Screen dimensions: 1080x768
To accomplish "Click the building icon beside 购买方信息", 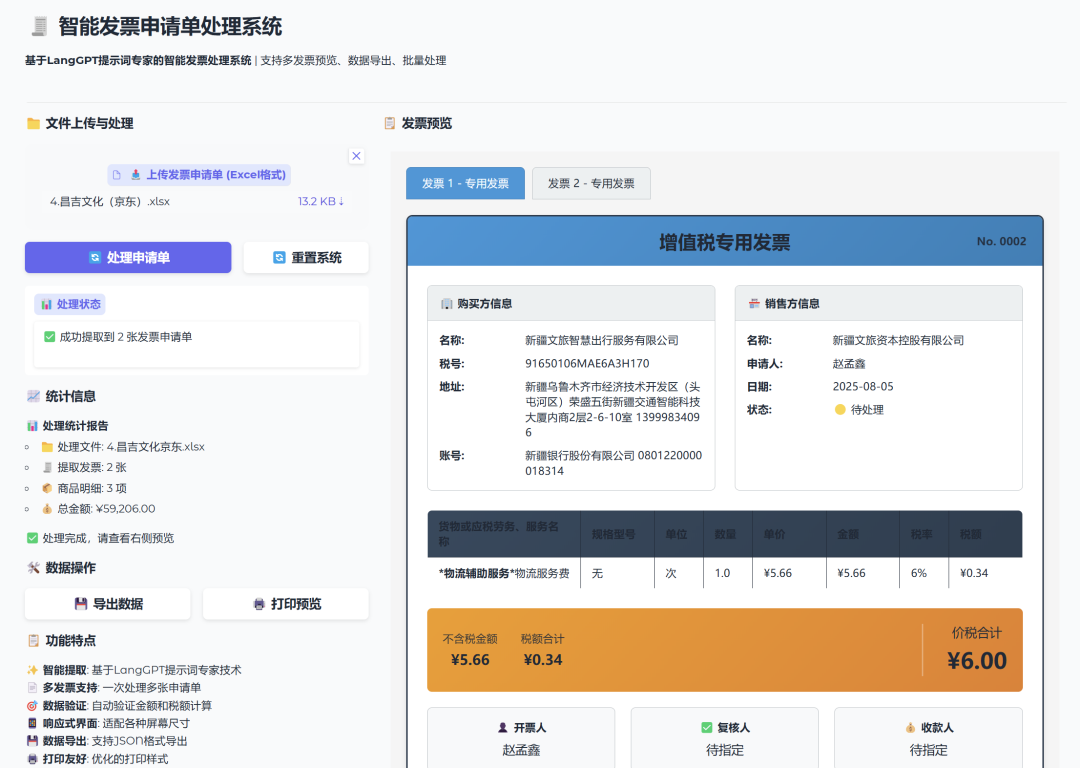I will click(x=446, y=304).
